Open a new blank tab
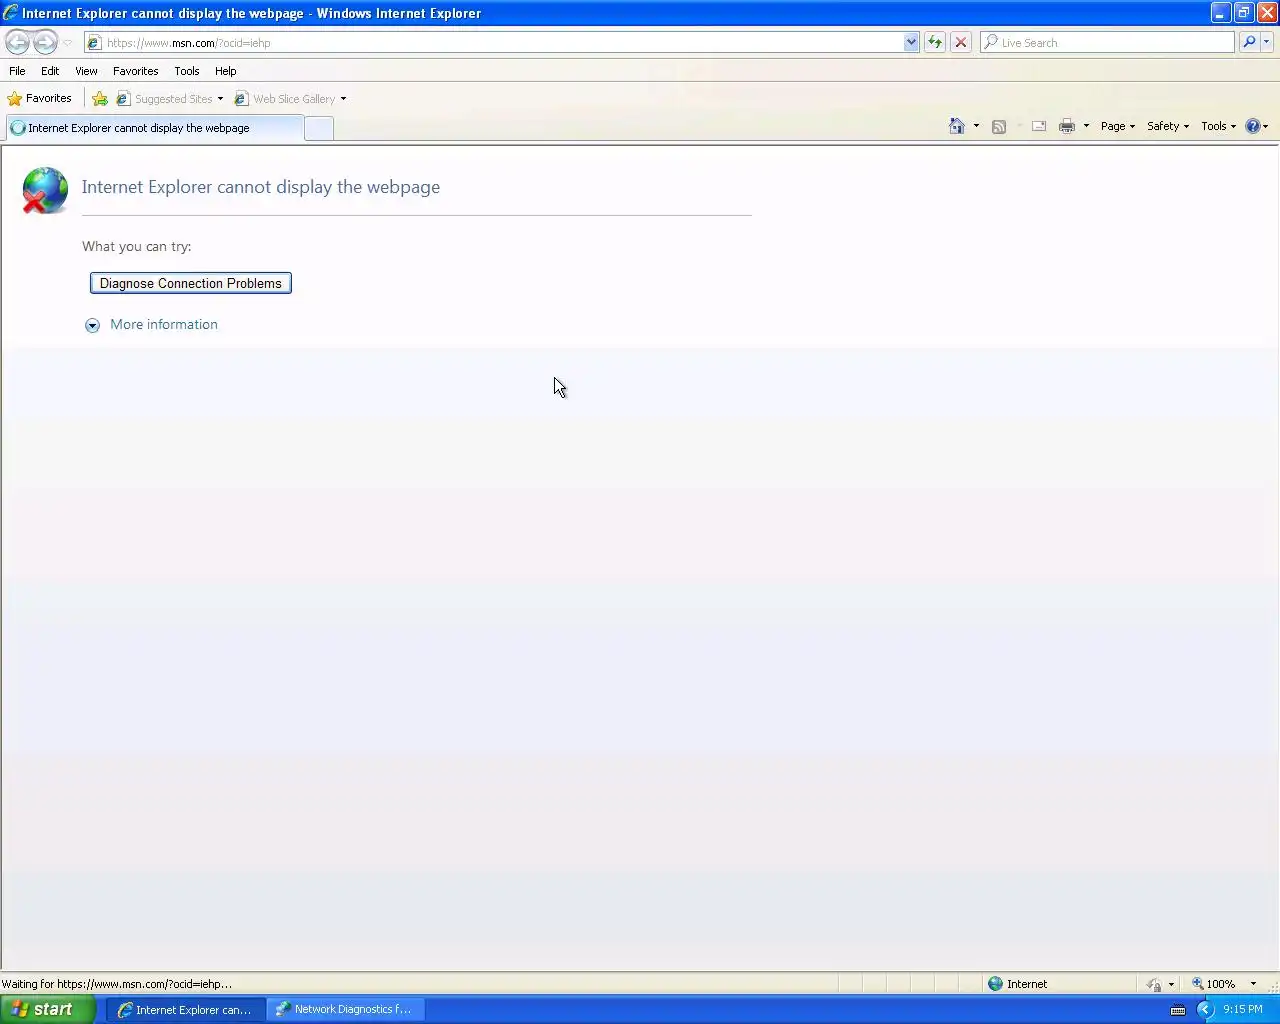The image size is (1280, 1024). [x=319, y=128]
